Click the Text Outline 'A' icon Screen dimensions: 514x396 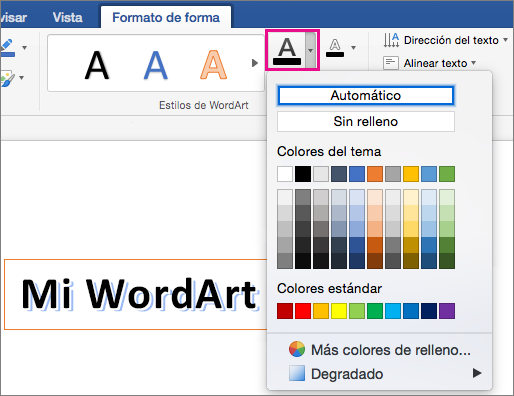coord(335,48)
